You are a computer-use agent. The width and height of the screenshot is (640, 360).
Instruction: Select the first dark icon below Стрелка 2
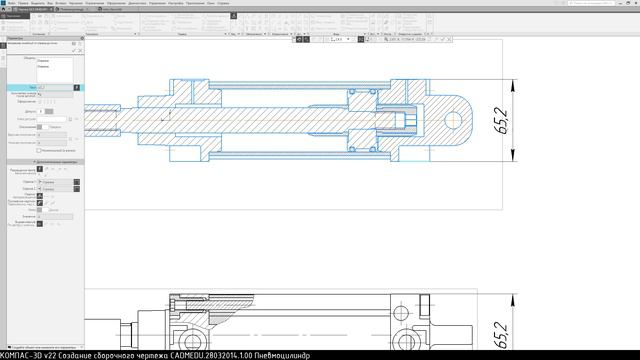click(40, 196)
